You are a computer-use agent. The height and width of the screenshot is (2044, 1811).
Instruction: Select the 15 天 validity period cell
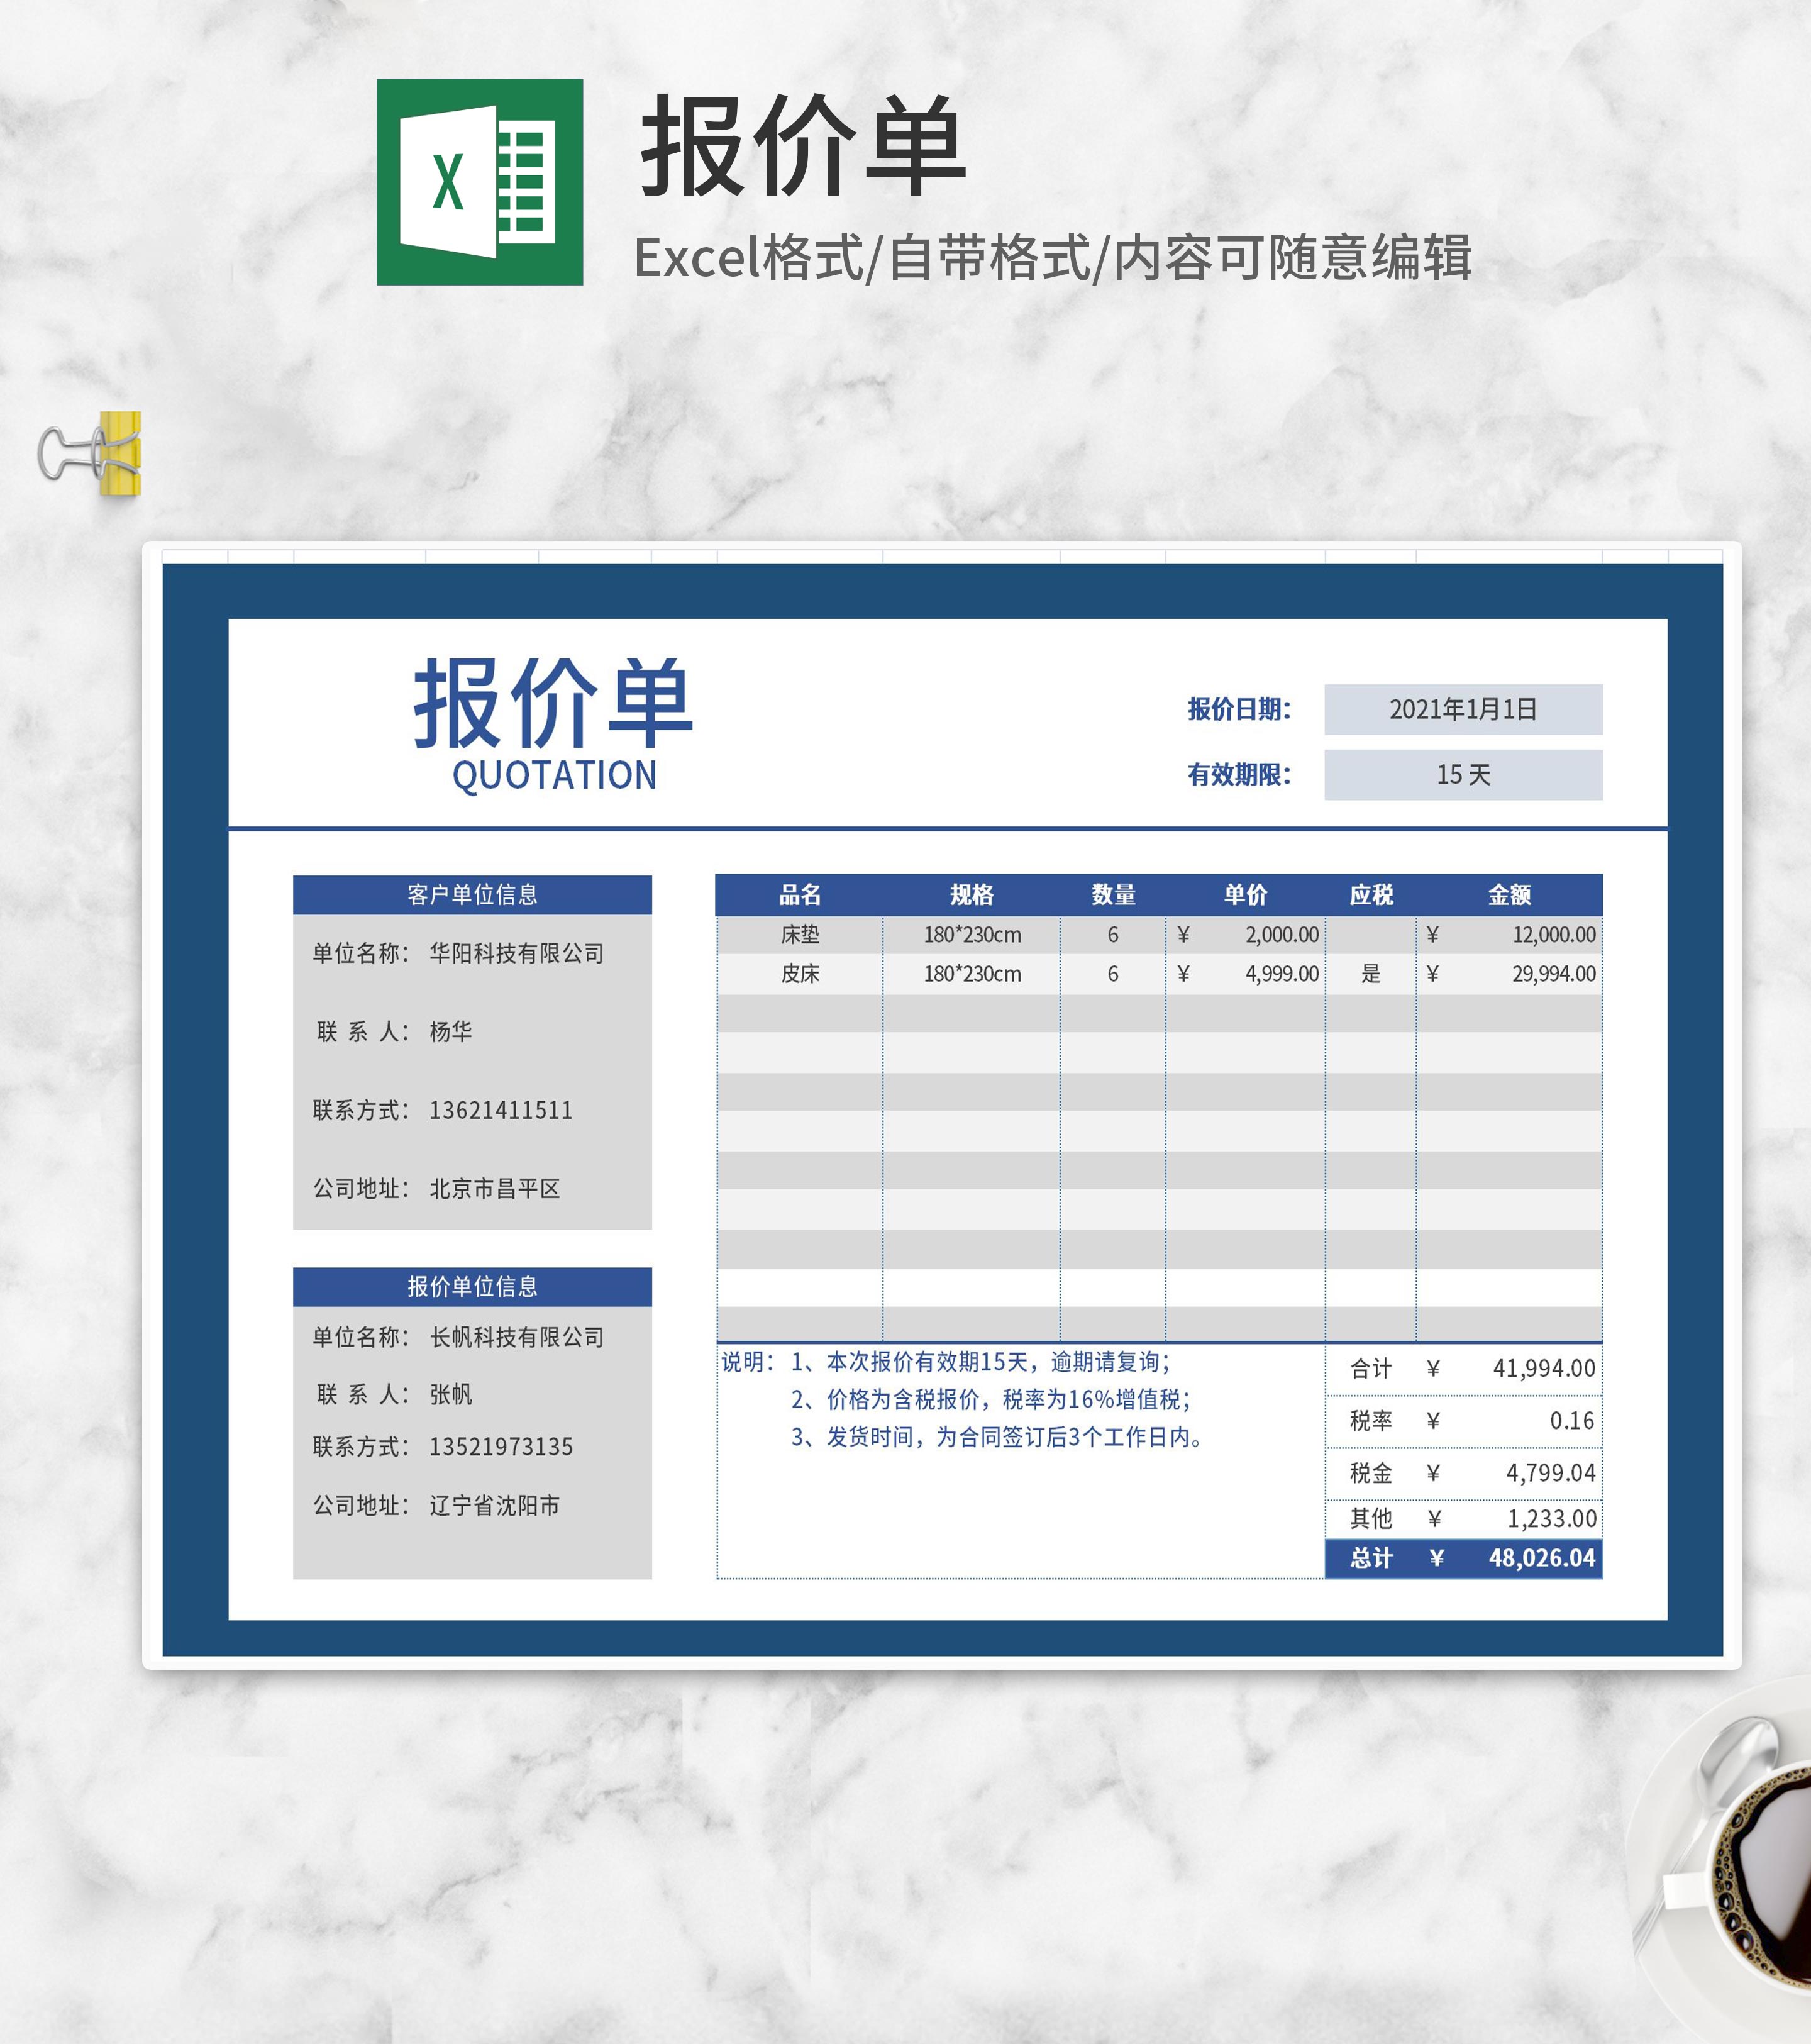[x=1462, y=775]
